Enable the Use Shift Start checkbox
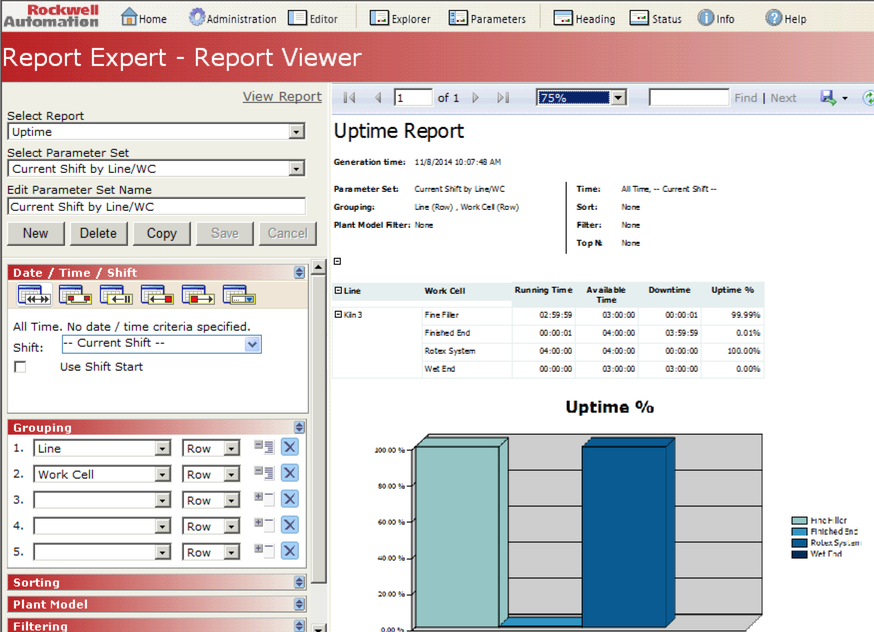This screenshot has width=874, height=632. click(20, 367)
